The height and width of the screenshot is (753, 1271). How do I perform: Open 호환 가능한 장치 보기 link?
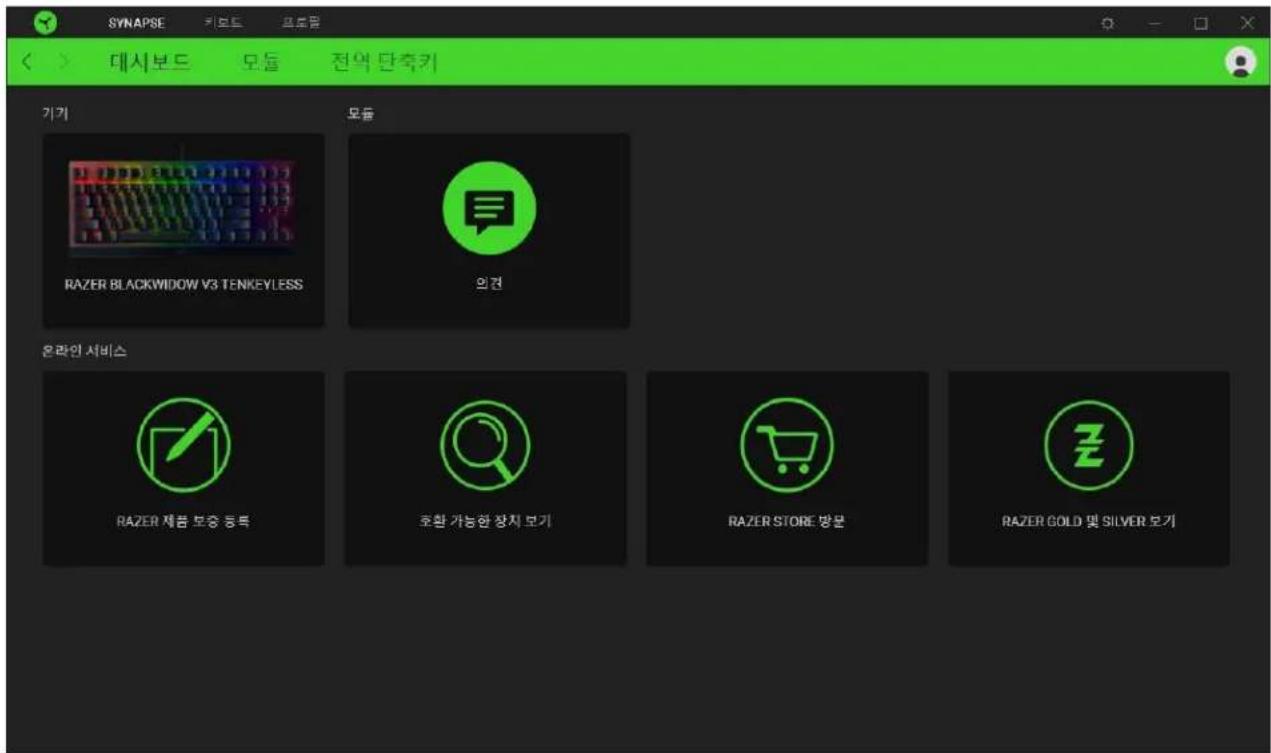click(486, 523)
